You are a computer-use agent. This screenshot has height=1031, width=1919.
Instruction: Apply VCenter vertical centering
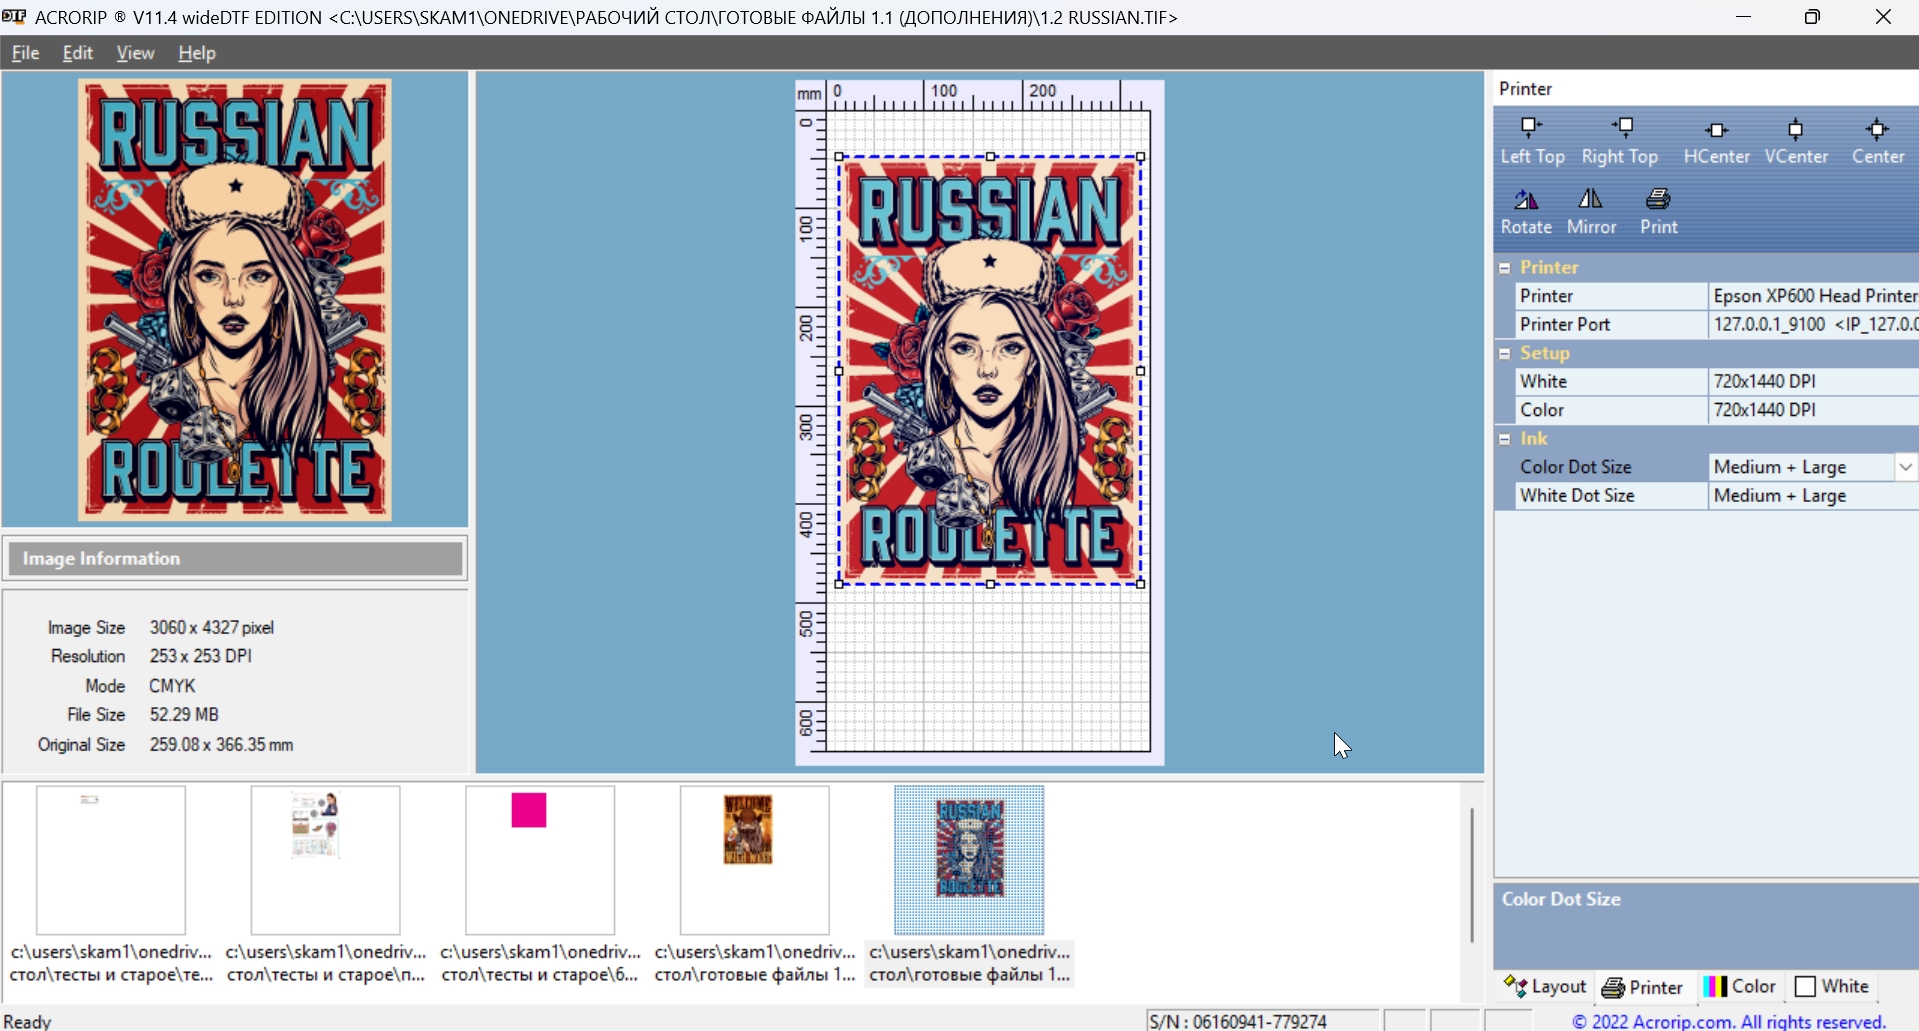click(x=1796, y=141)
